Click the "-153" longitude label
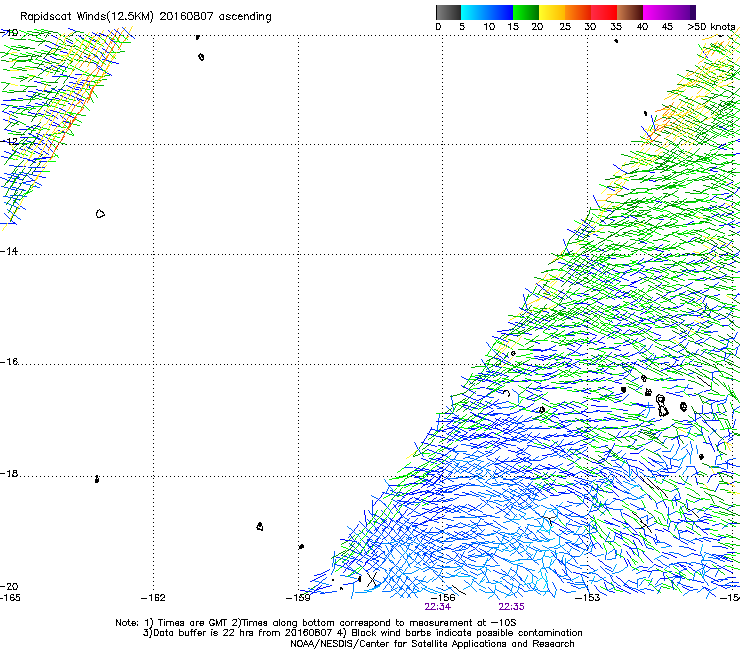This screenshot has height=650, width=740. 588,598
